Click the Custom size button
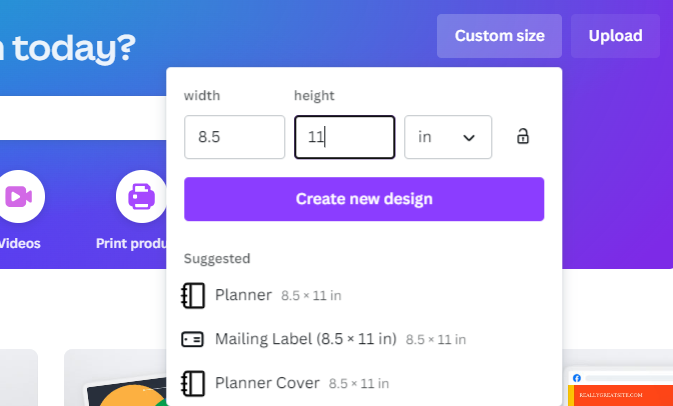The height and width of the screenshot is (406, 673). 499,36
